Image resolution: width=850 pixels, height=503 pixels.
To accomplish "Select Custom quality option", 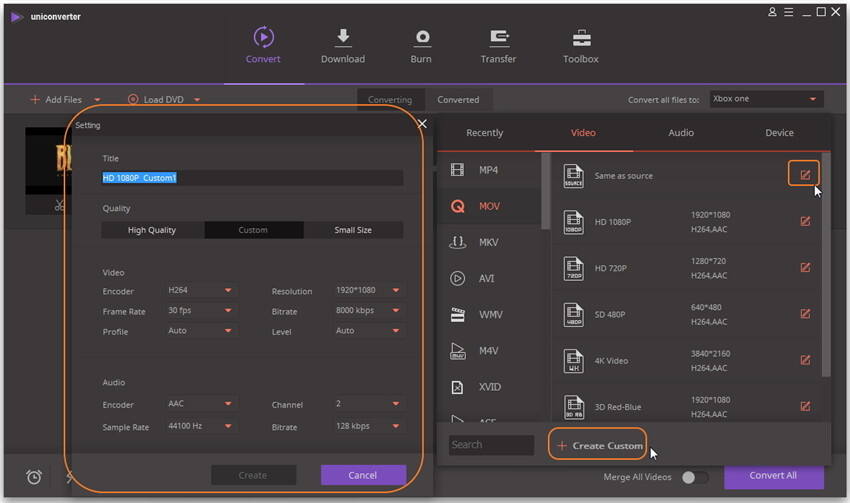I will 254,230.
